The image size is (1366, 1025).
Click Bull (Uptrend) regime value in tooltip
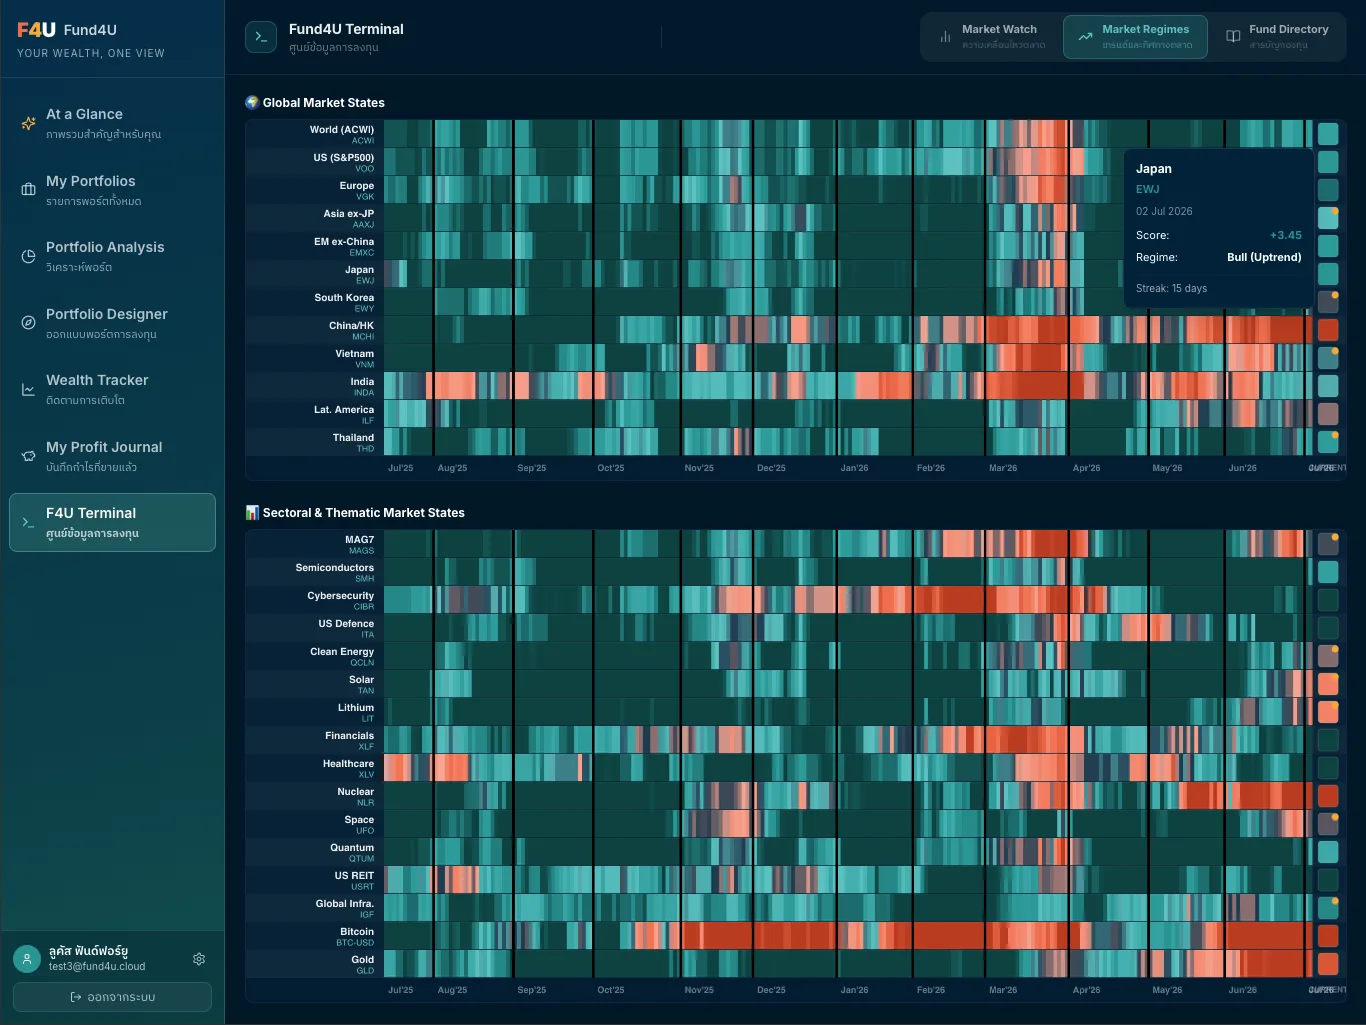pyautogui.click(x=1264, y=257)
